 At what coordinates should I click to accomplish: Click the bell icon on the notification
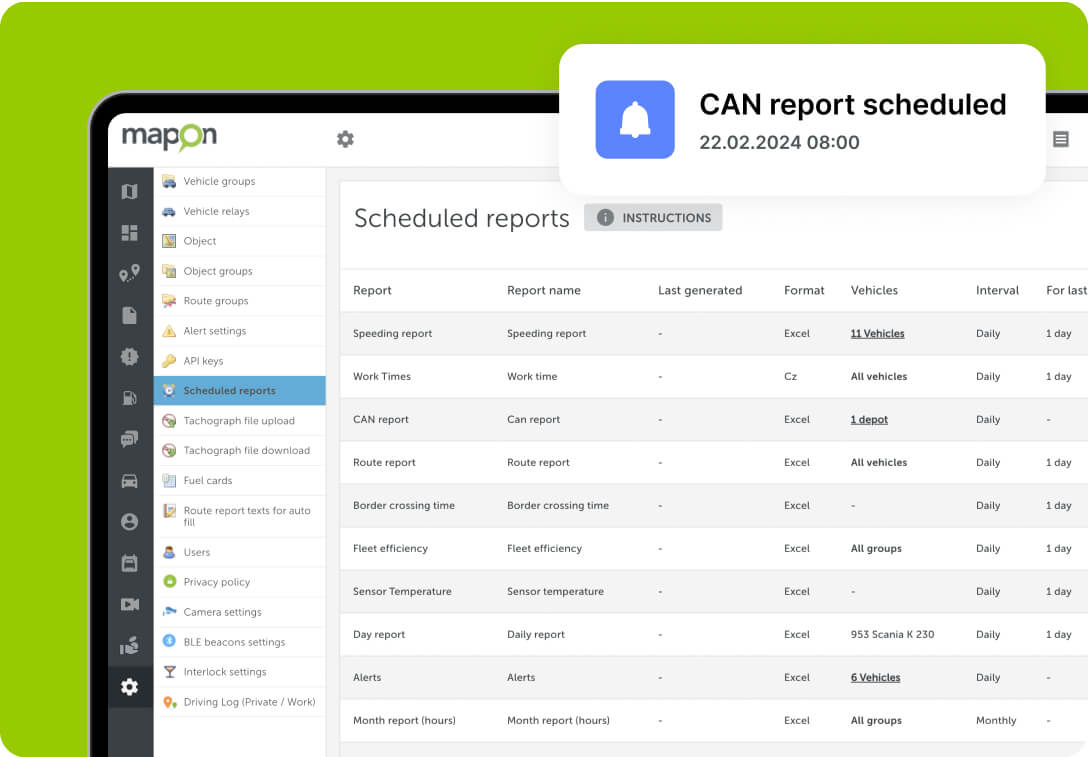[635, 120]
